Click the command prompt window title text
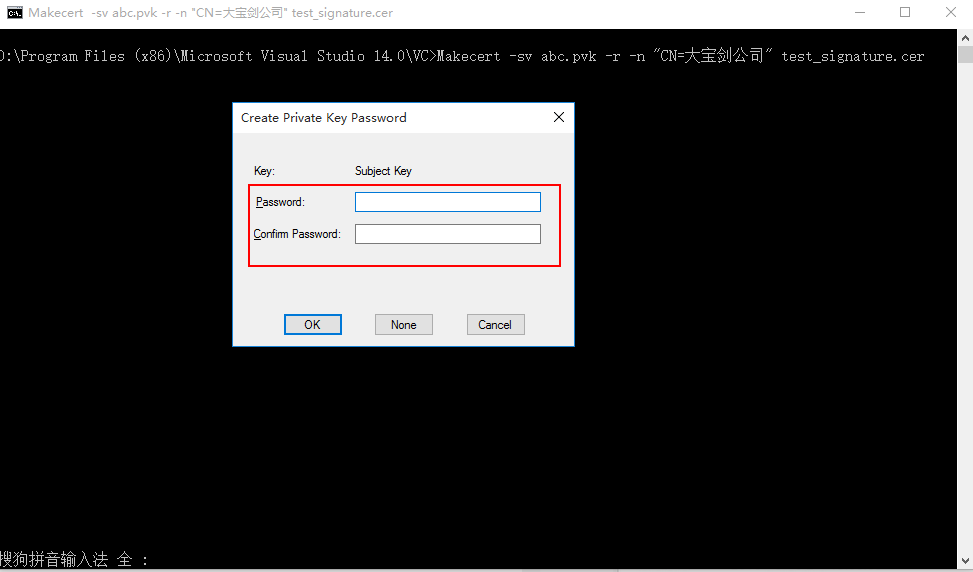 (x=210, y=12)
